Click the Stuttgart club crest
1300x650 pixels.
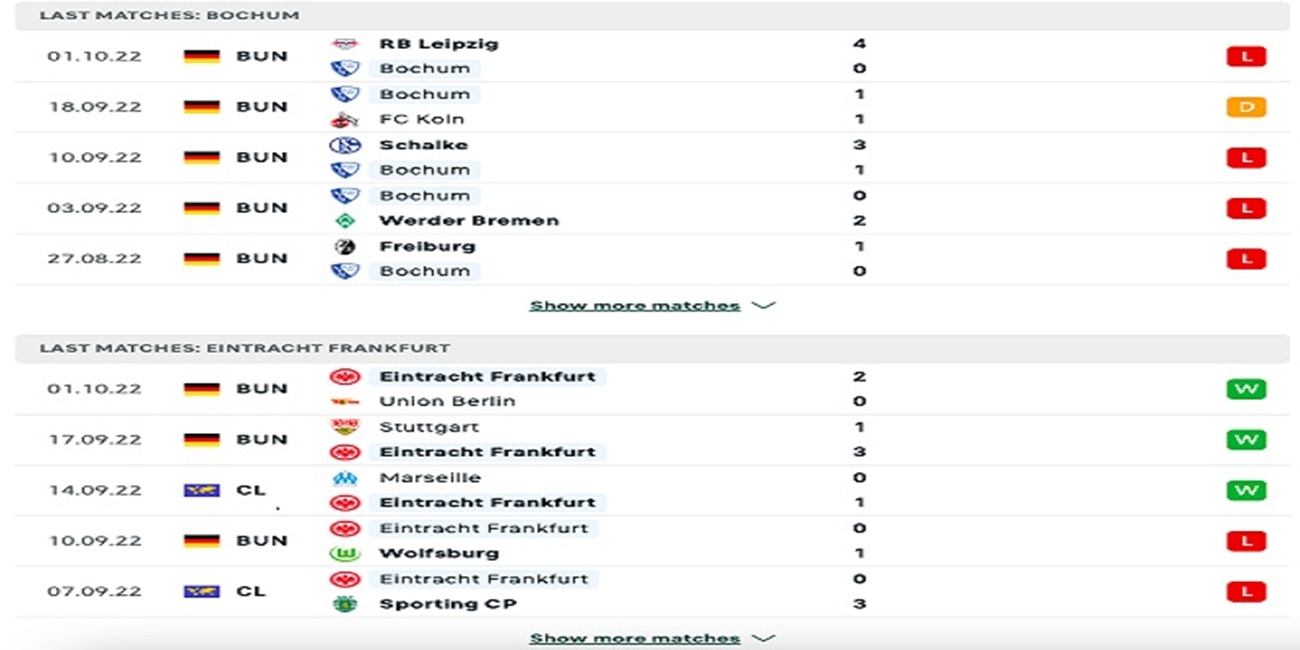click(x=345, y=427)
